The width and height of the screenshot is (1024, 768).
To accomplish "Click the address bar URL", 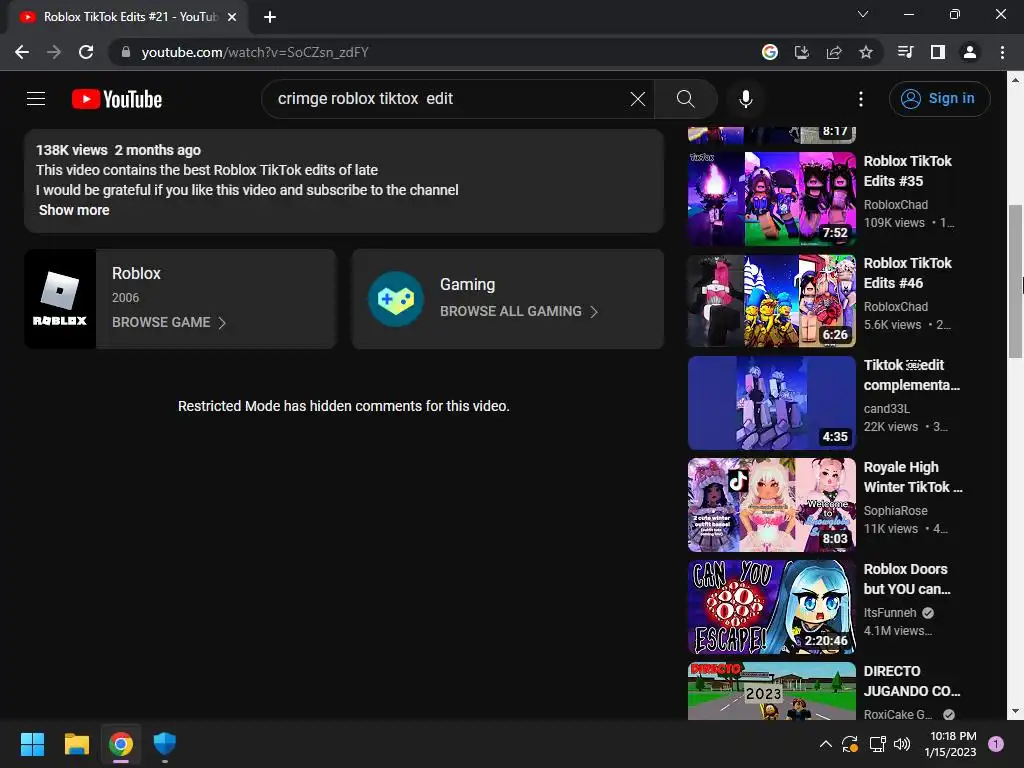I will [x=255, y=52].
